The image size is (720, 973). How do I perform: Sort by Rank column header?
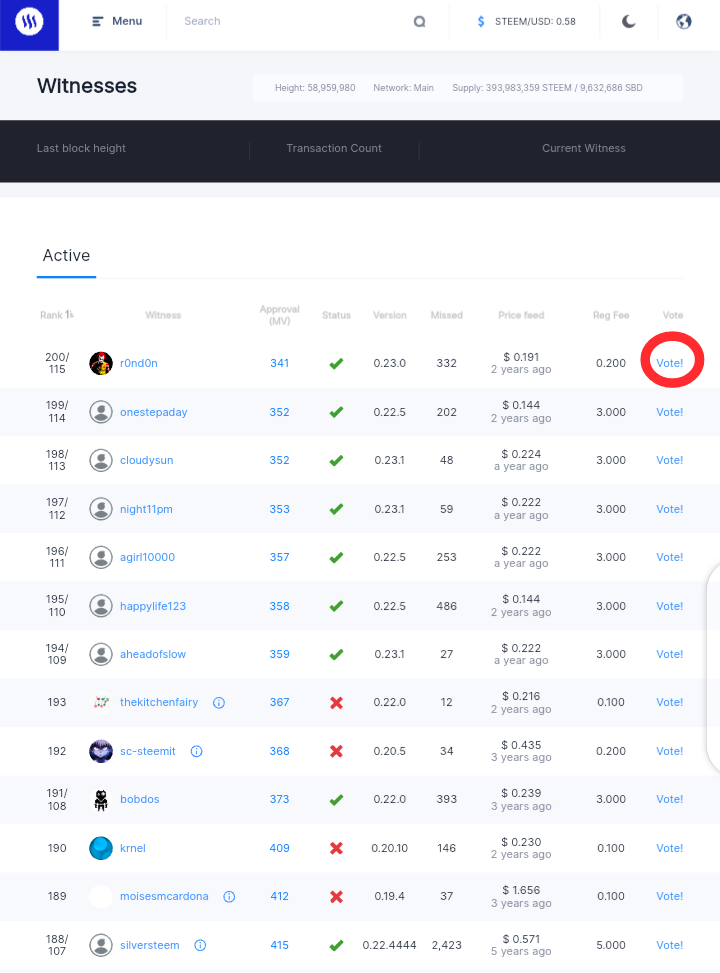(56, 315)
